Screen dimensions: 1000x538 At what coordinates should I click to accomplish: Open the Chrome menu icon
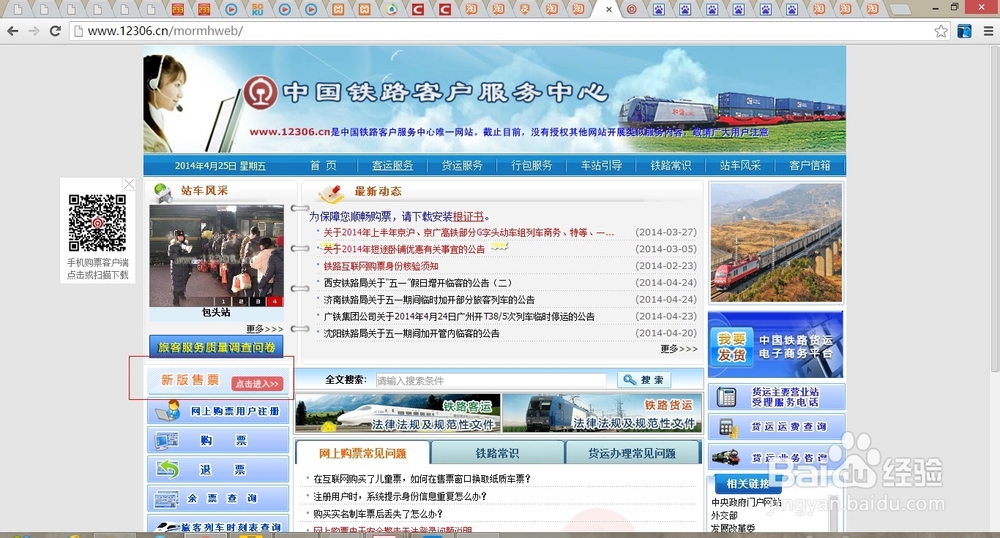989,31
